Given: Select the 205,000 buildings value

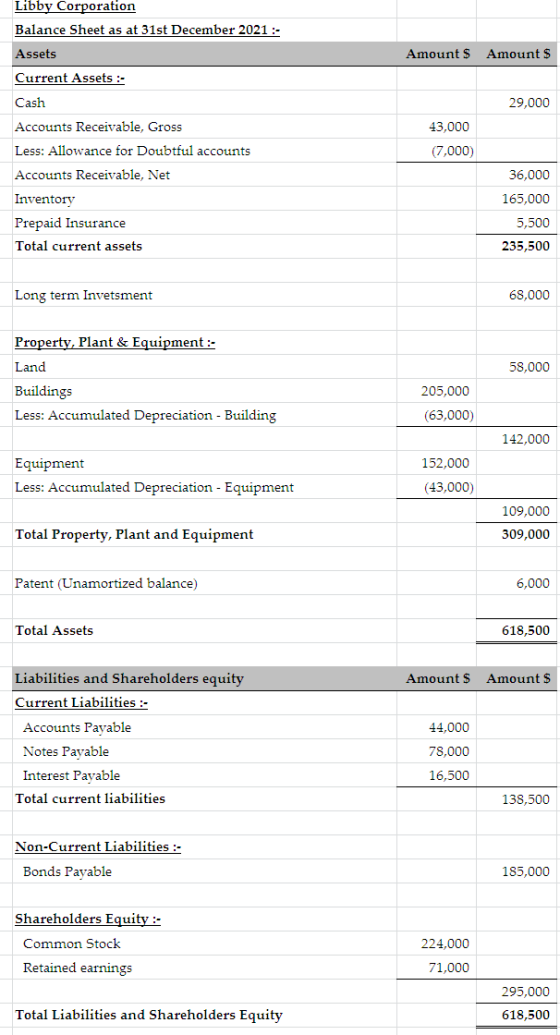Looking at the screenshot, I should point(446,391).
